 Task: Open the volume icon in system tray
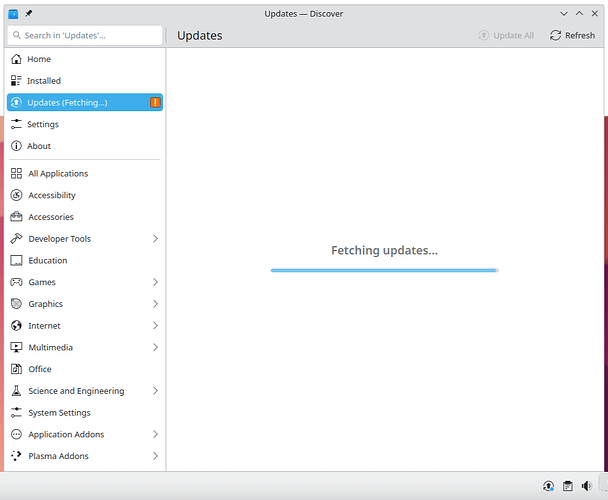coord(587,486)
